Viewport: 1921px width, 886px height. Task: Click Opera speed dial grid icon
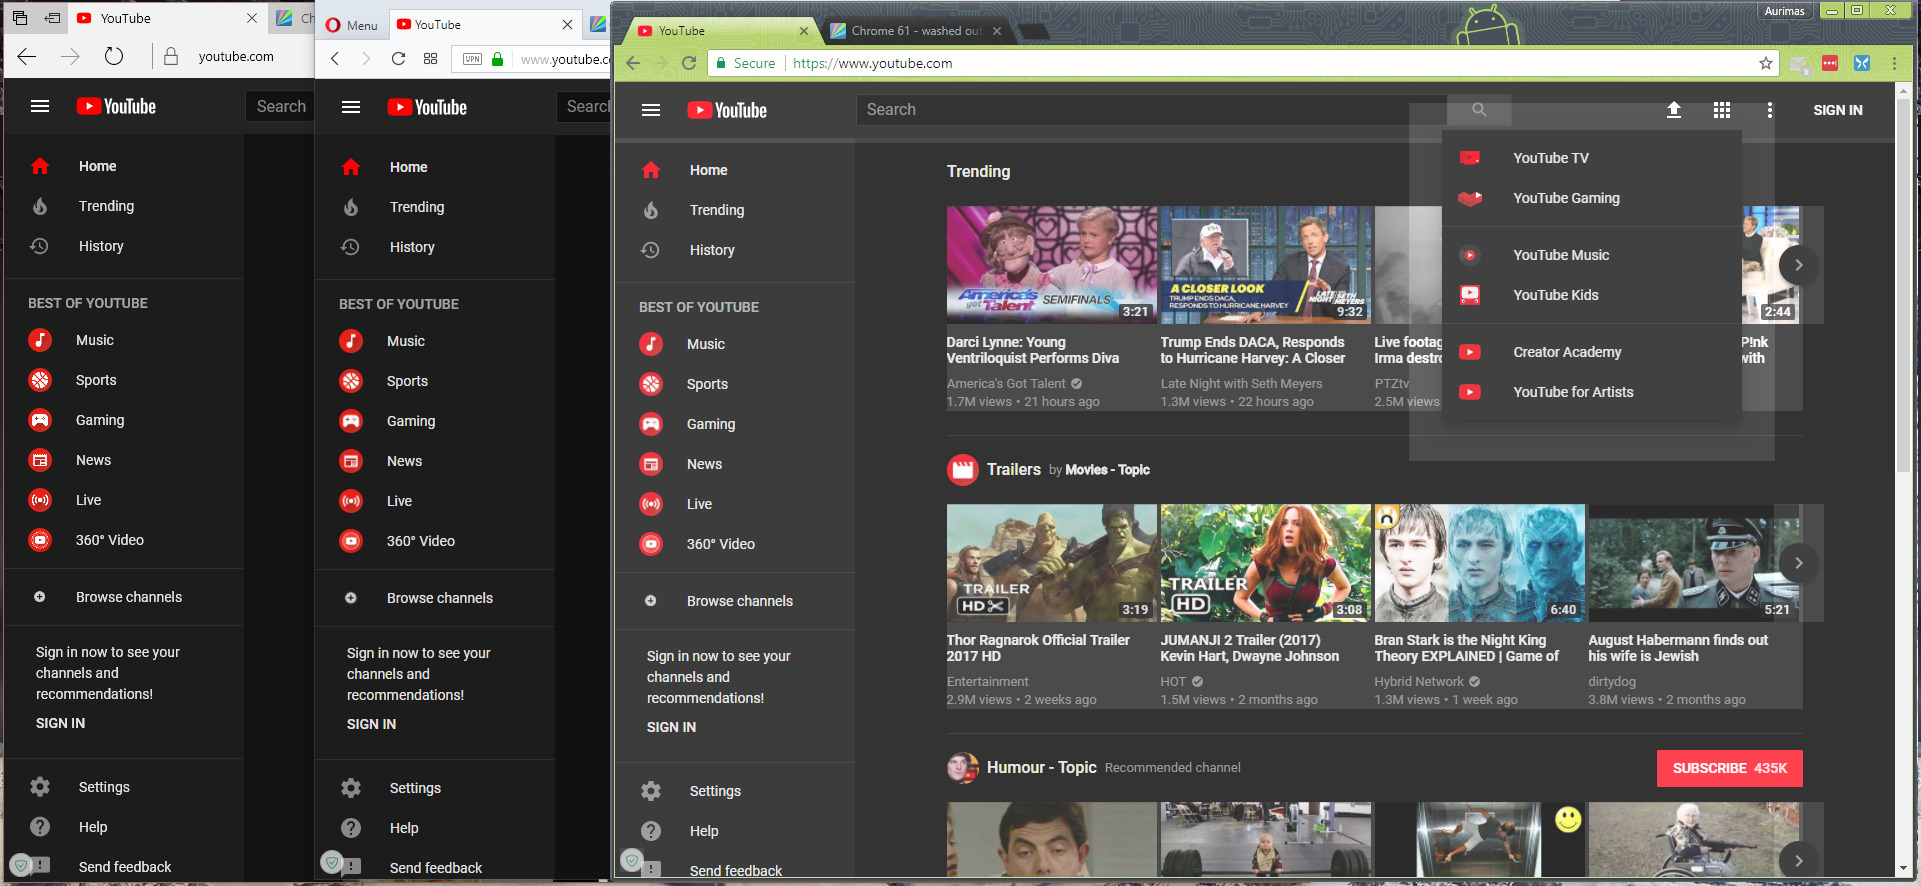pyautogui.click(x=430, y=58)
